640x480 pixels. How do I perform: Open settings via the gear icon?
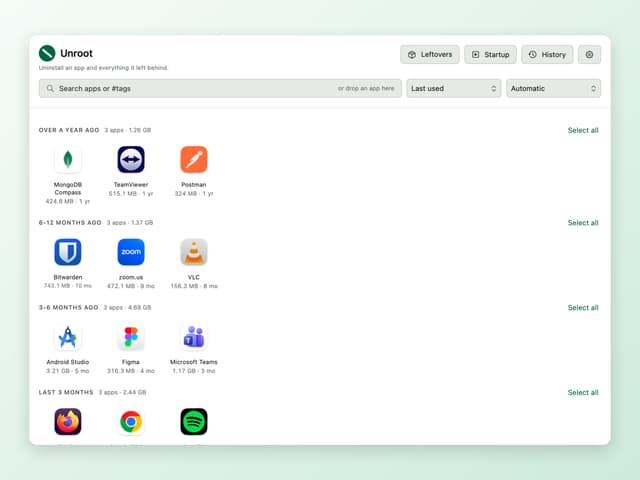589,54
